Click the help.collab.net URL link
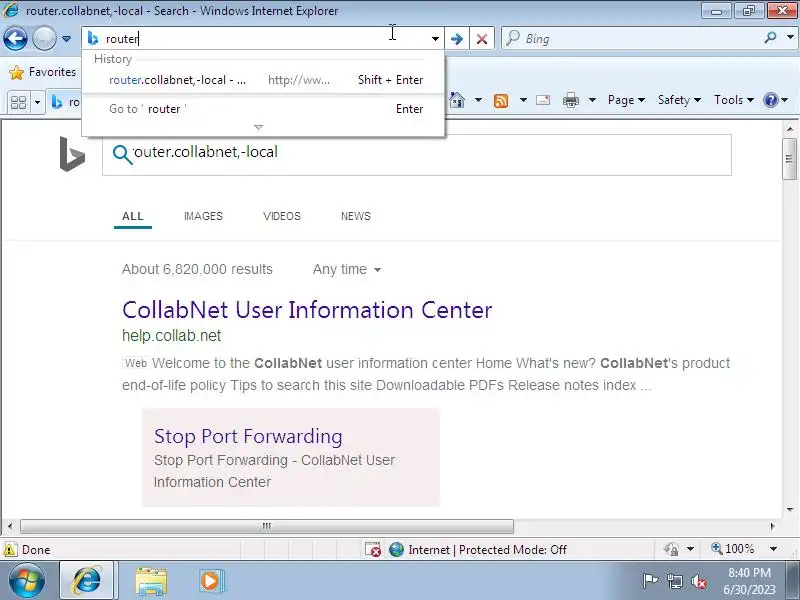Image resolution: width=800 pixels, height=600 pixels. (x=171, y=336)
